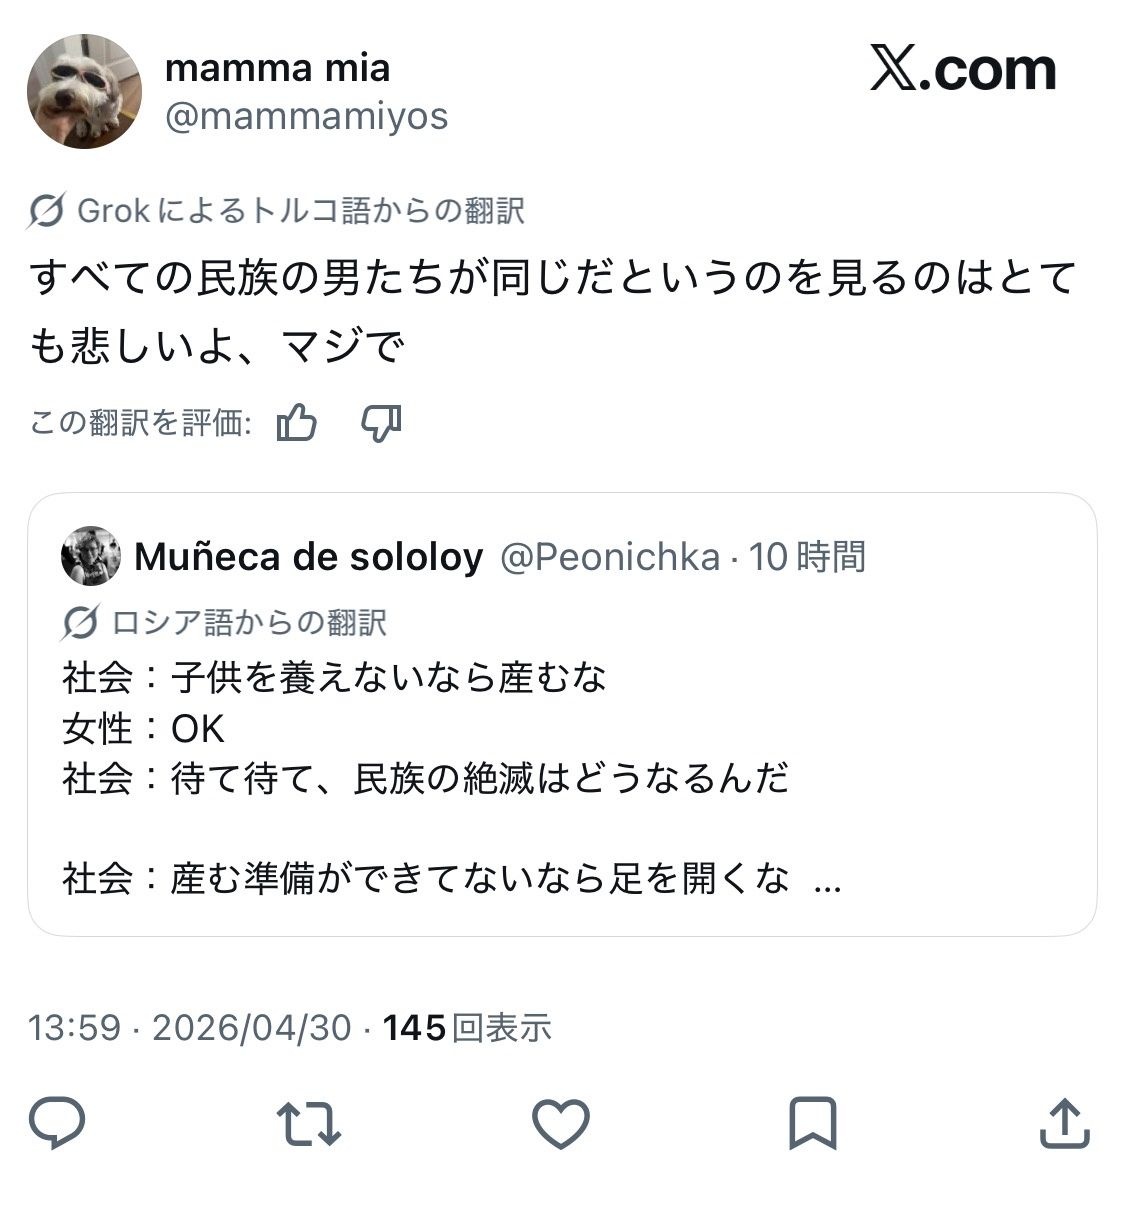
Task: Open Muñeca de sololoy display name
Action: coord(308,557)
